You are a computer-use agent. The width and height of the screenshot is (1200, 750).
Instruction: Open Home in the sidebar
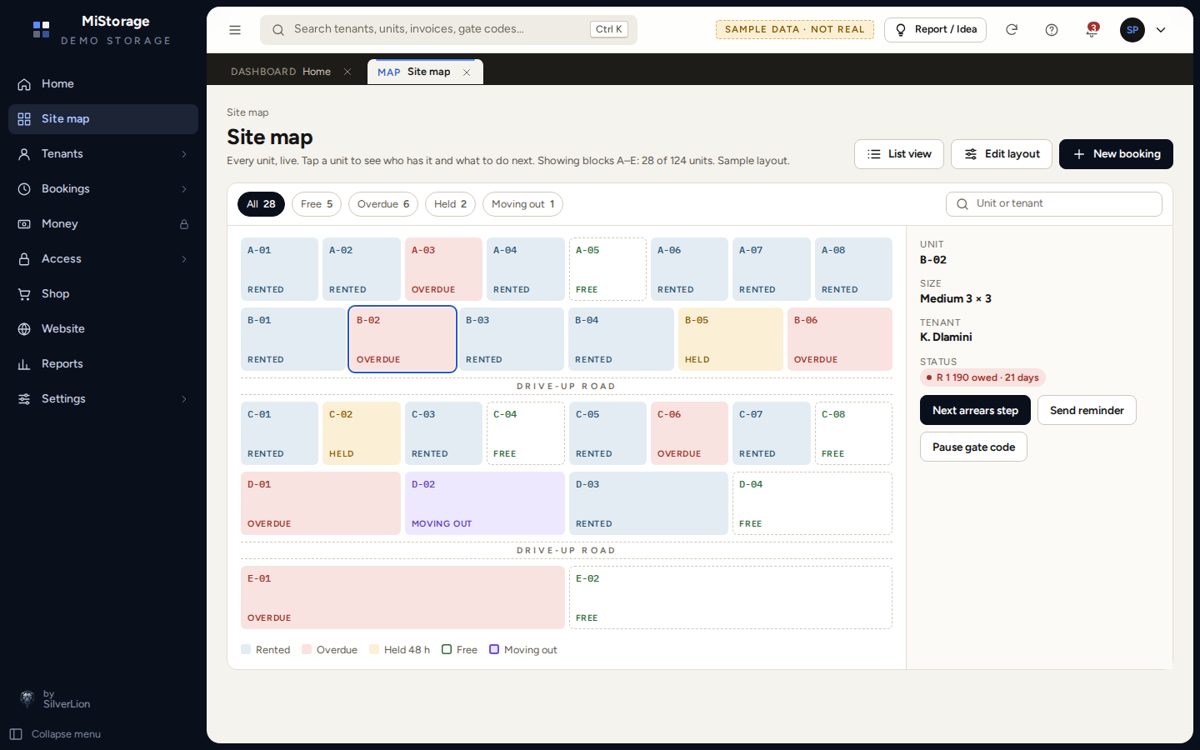103,84
